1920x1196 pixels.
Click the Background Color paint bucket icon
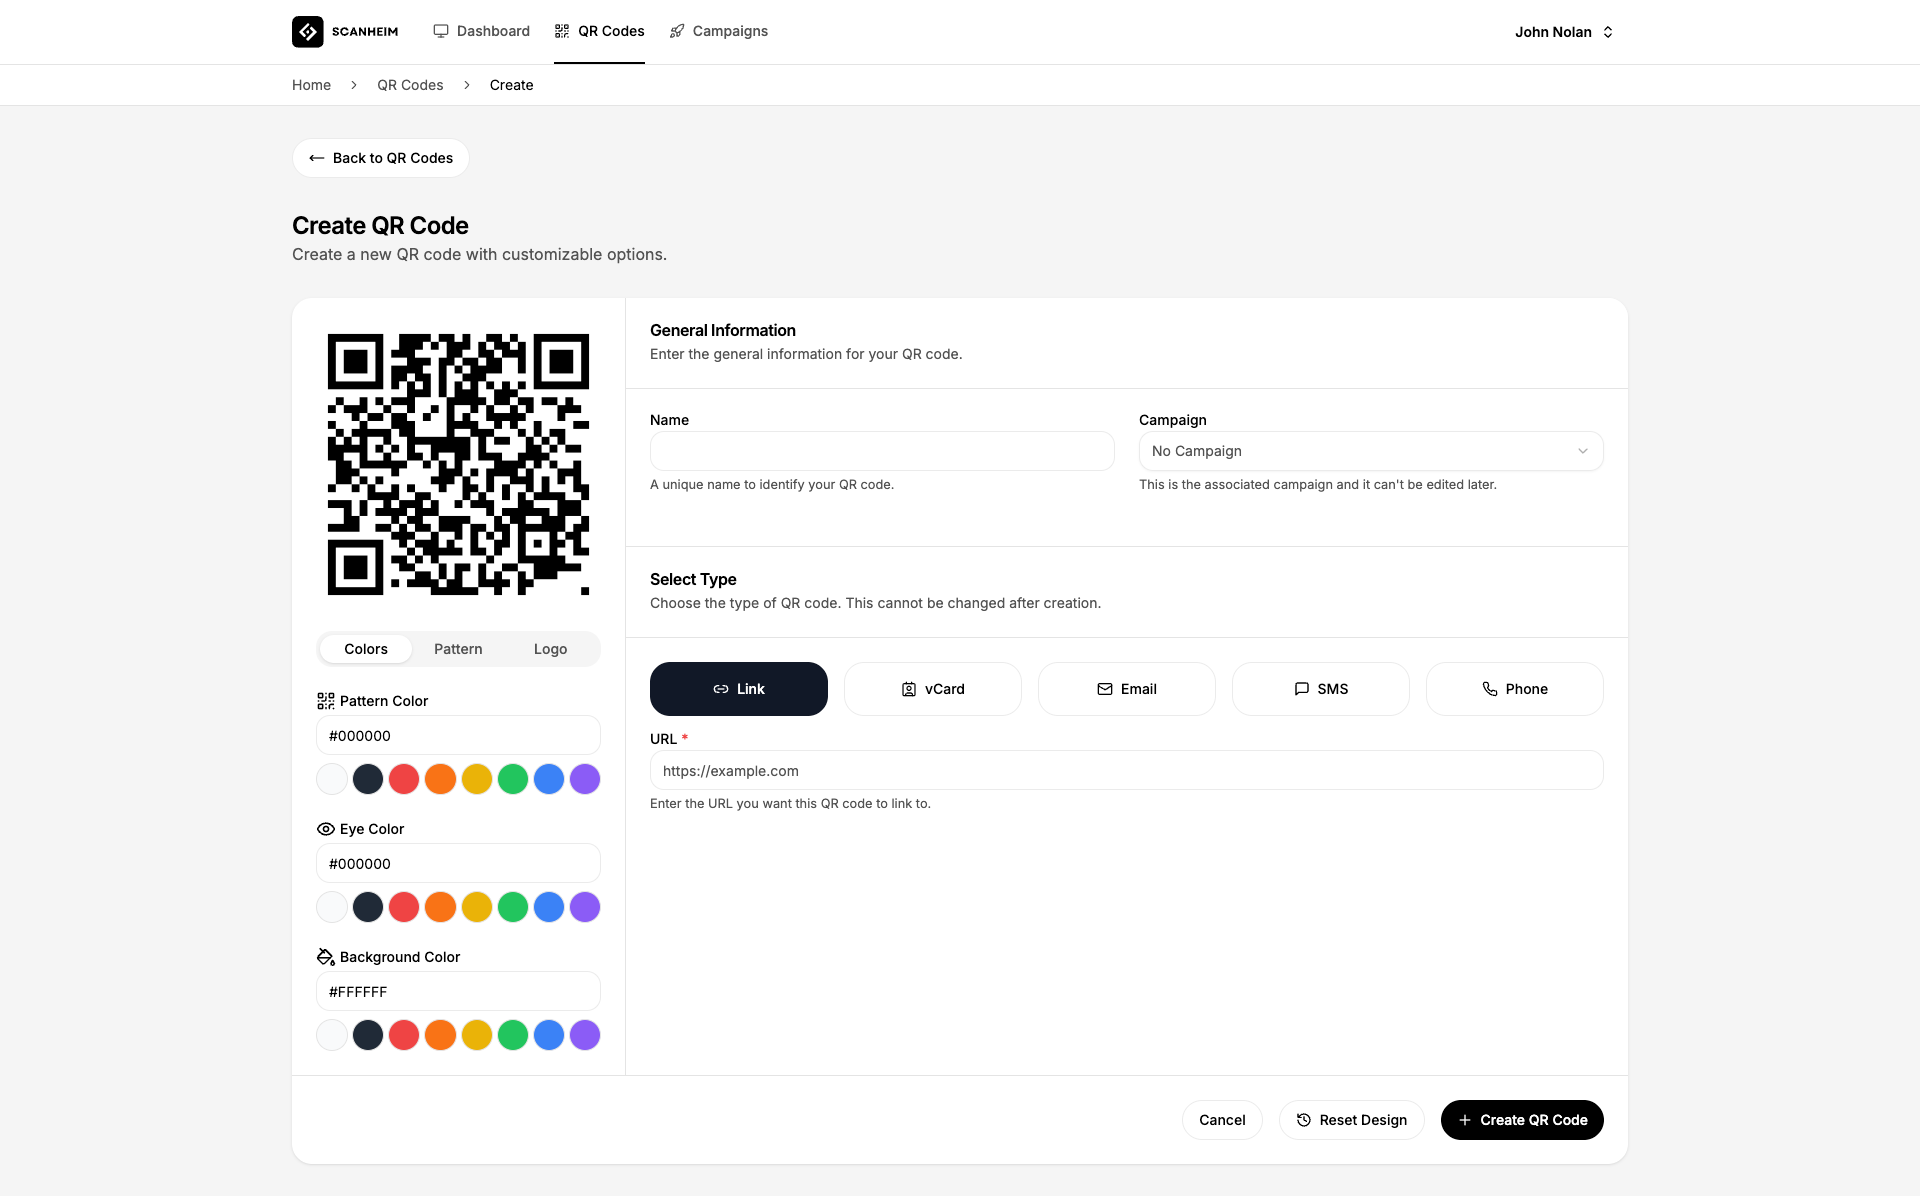point(325,957)
